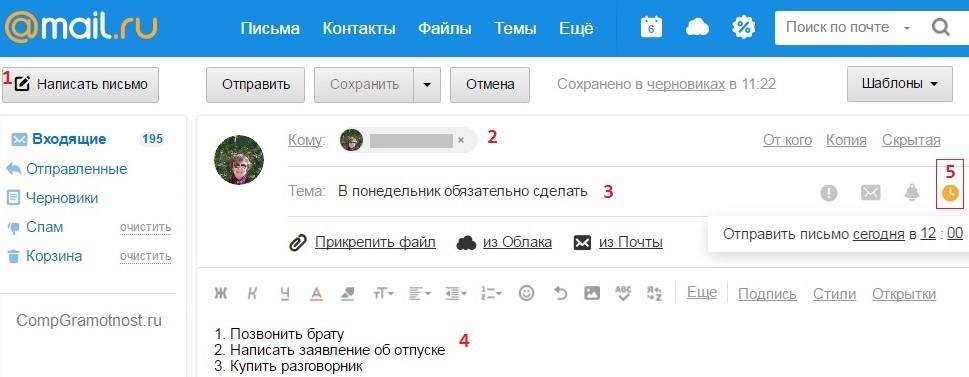Screen dimensions: 969x377
Task: Click the Прикрепить файл link
Action: tap(375, 242)
